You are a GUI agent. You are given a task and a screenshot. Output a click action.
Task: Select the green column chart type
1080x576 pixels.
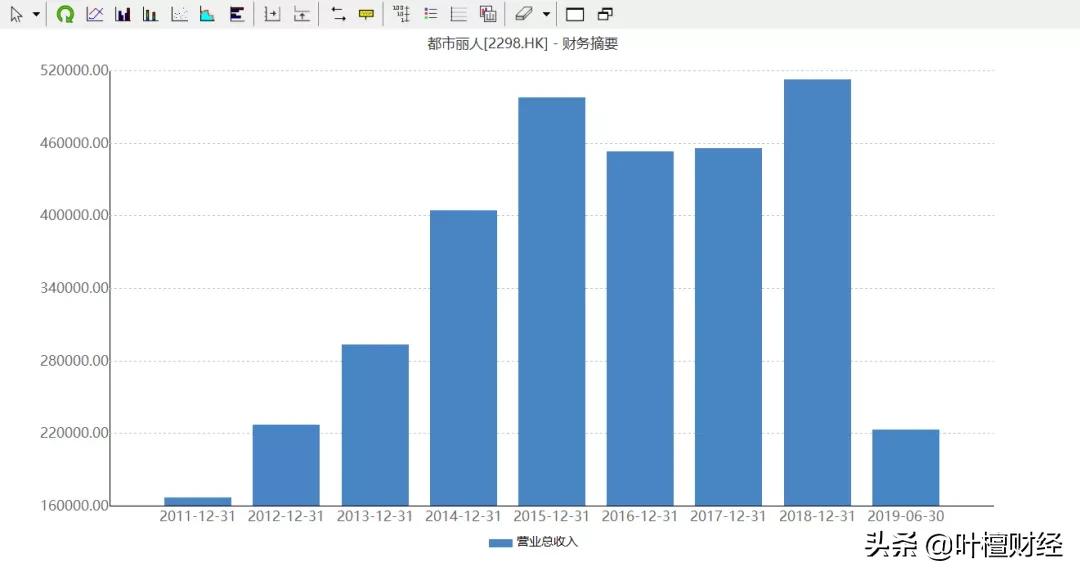click(150, 14)
